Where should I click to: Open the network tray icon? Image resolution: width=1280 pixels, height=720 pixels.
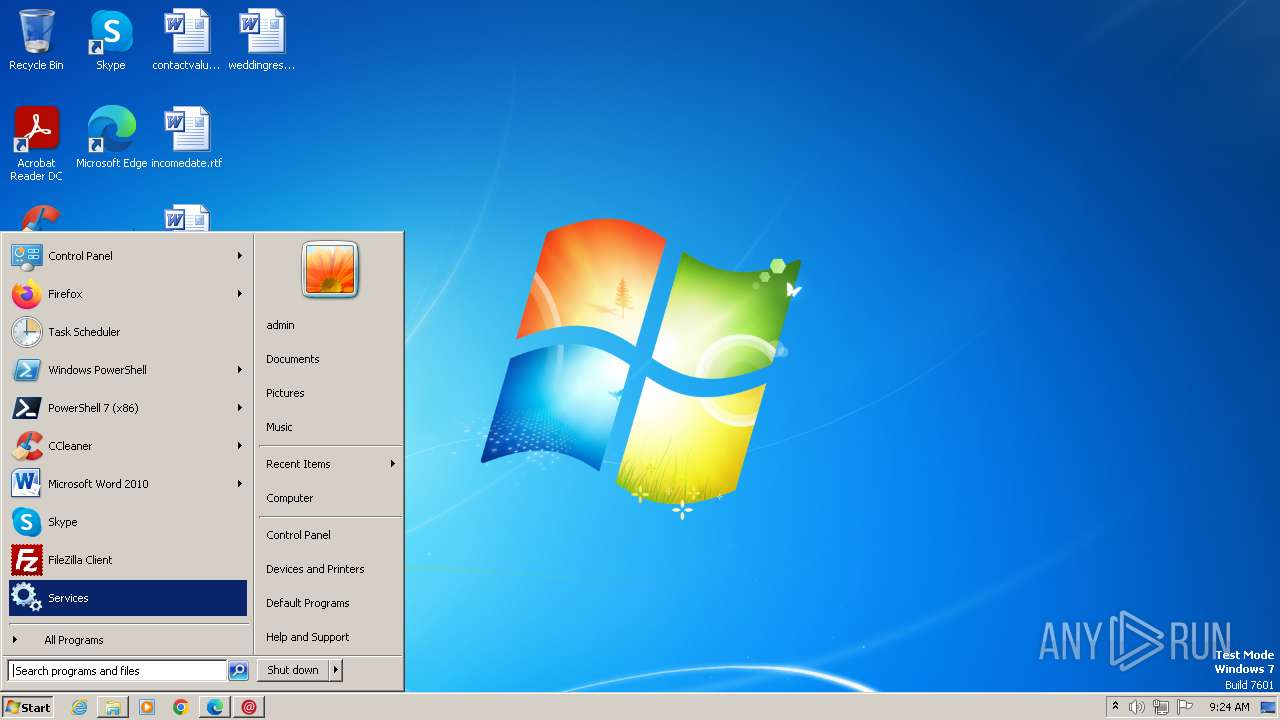[1161, 707]
